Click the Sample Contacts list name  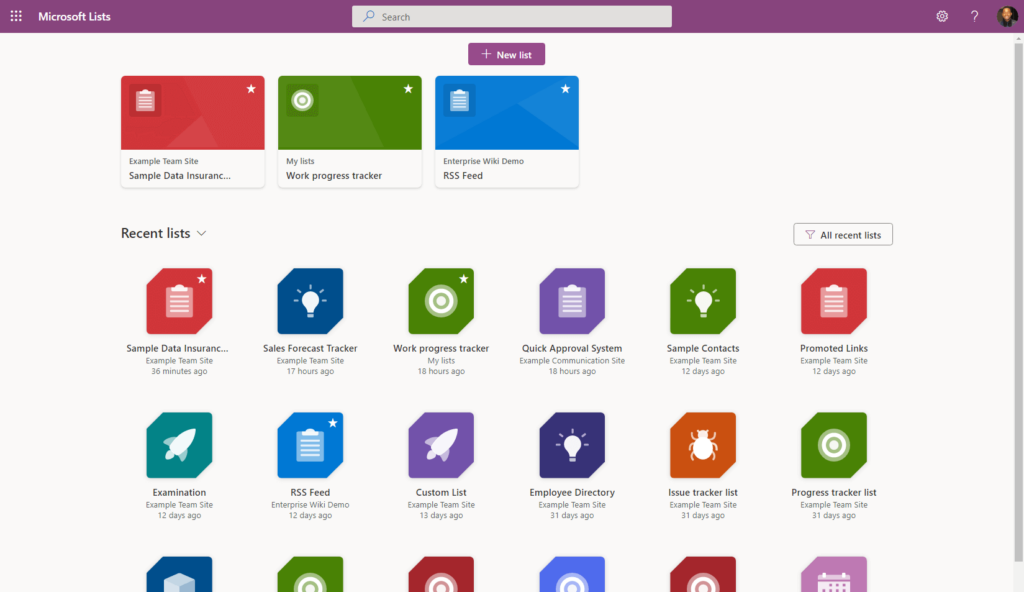tap(703, 348)
